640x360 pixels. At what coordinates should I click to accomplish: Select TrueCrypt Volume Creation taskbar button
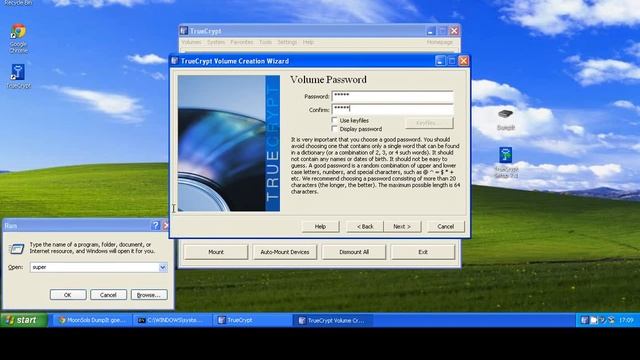(333, 320)
